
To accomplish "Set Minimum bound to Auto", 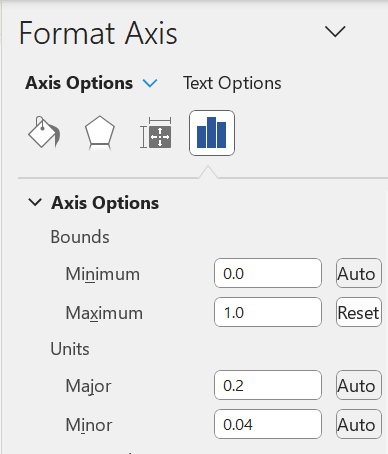I will coord(359,273).
